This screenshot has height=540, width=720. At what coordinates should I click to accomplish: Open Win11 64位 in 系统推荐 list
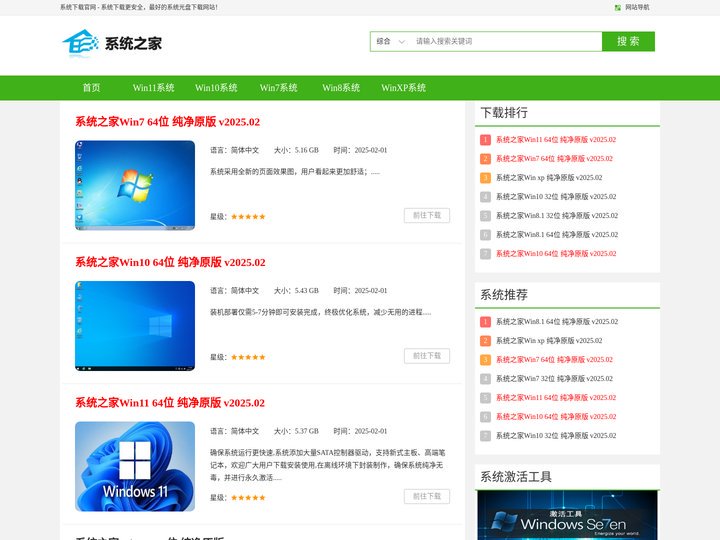tap(556, 398)
